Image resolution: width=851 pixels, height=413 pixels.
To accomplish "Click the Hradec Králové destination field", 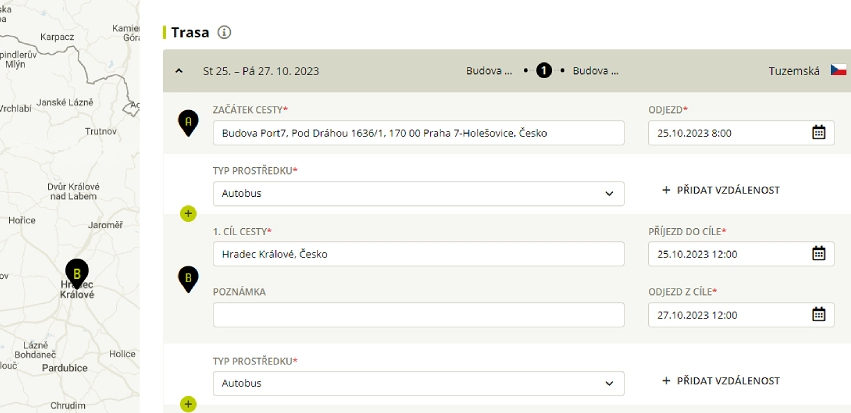I will [418, 254].
